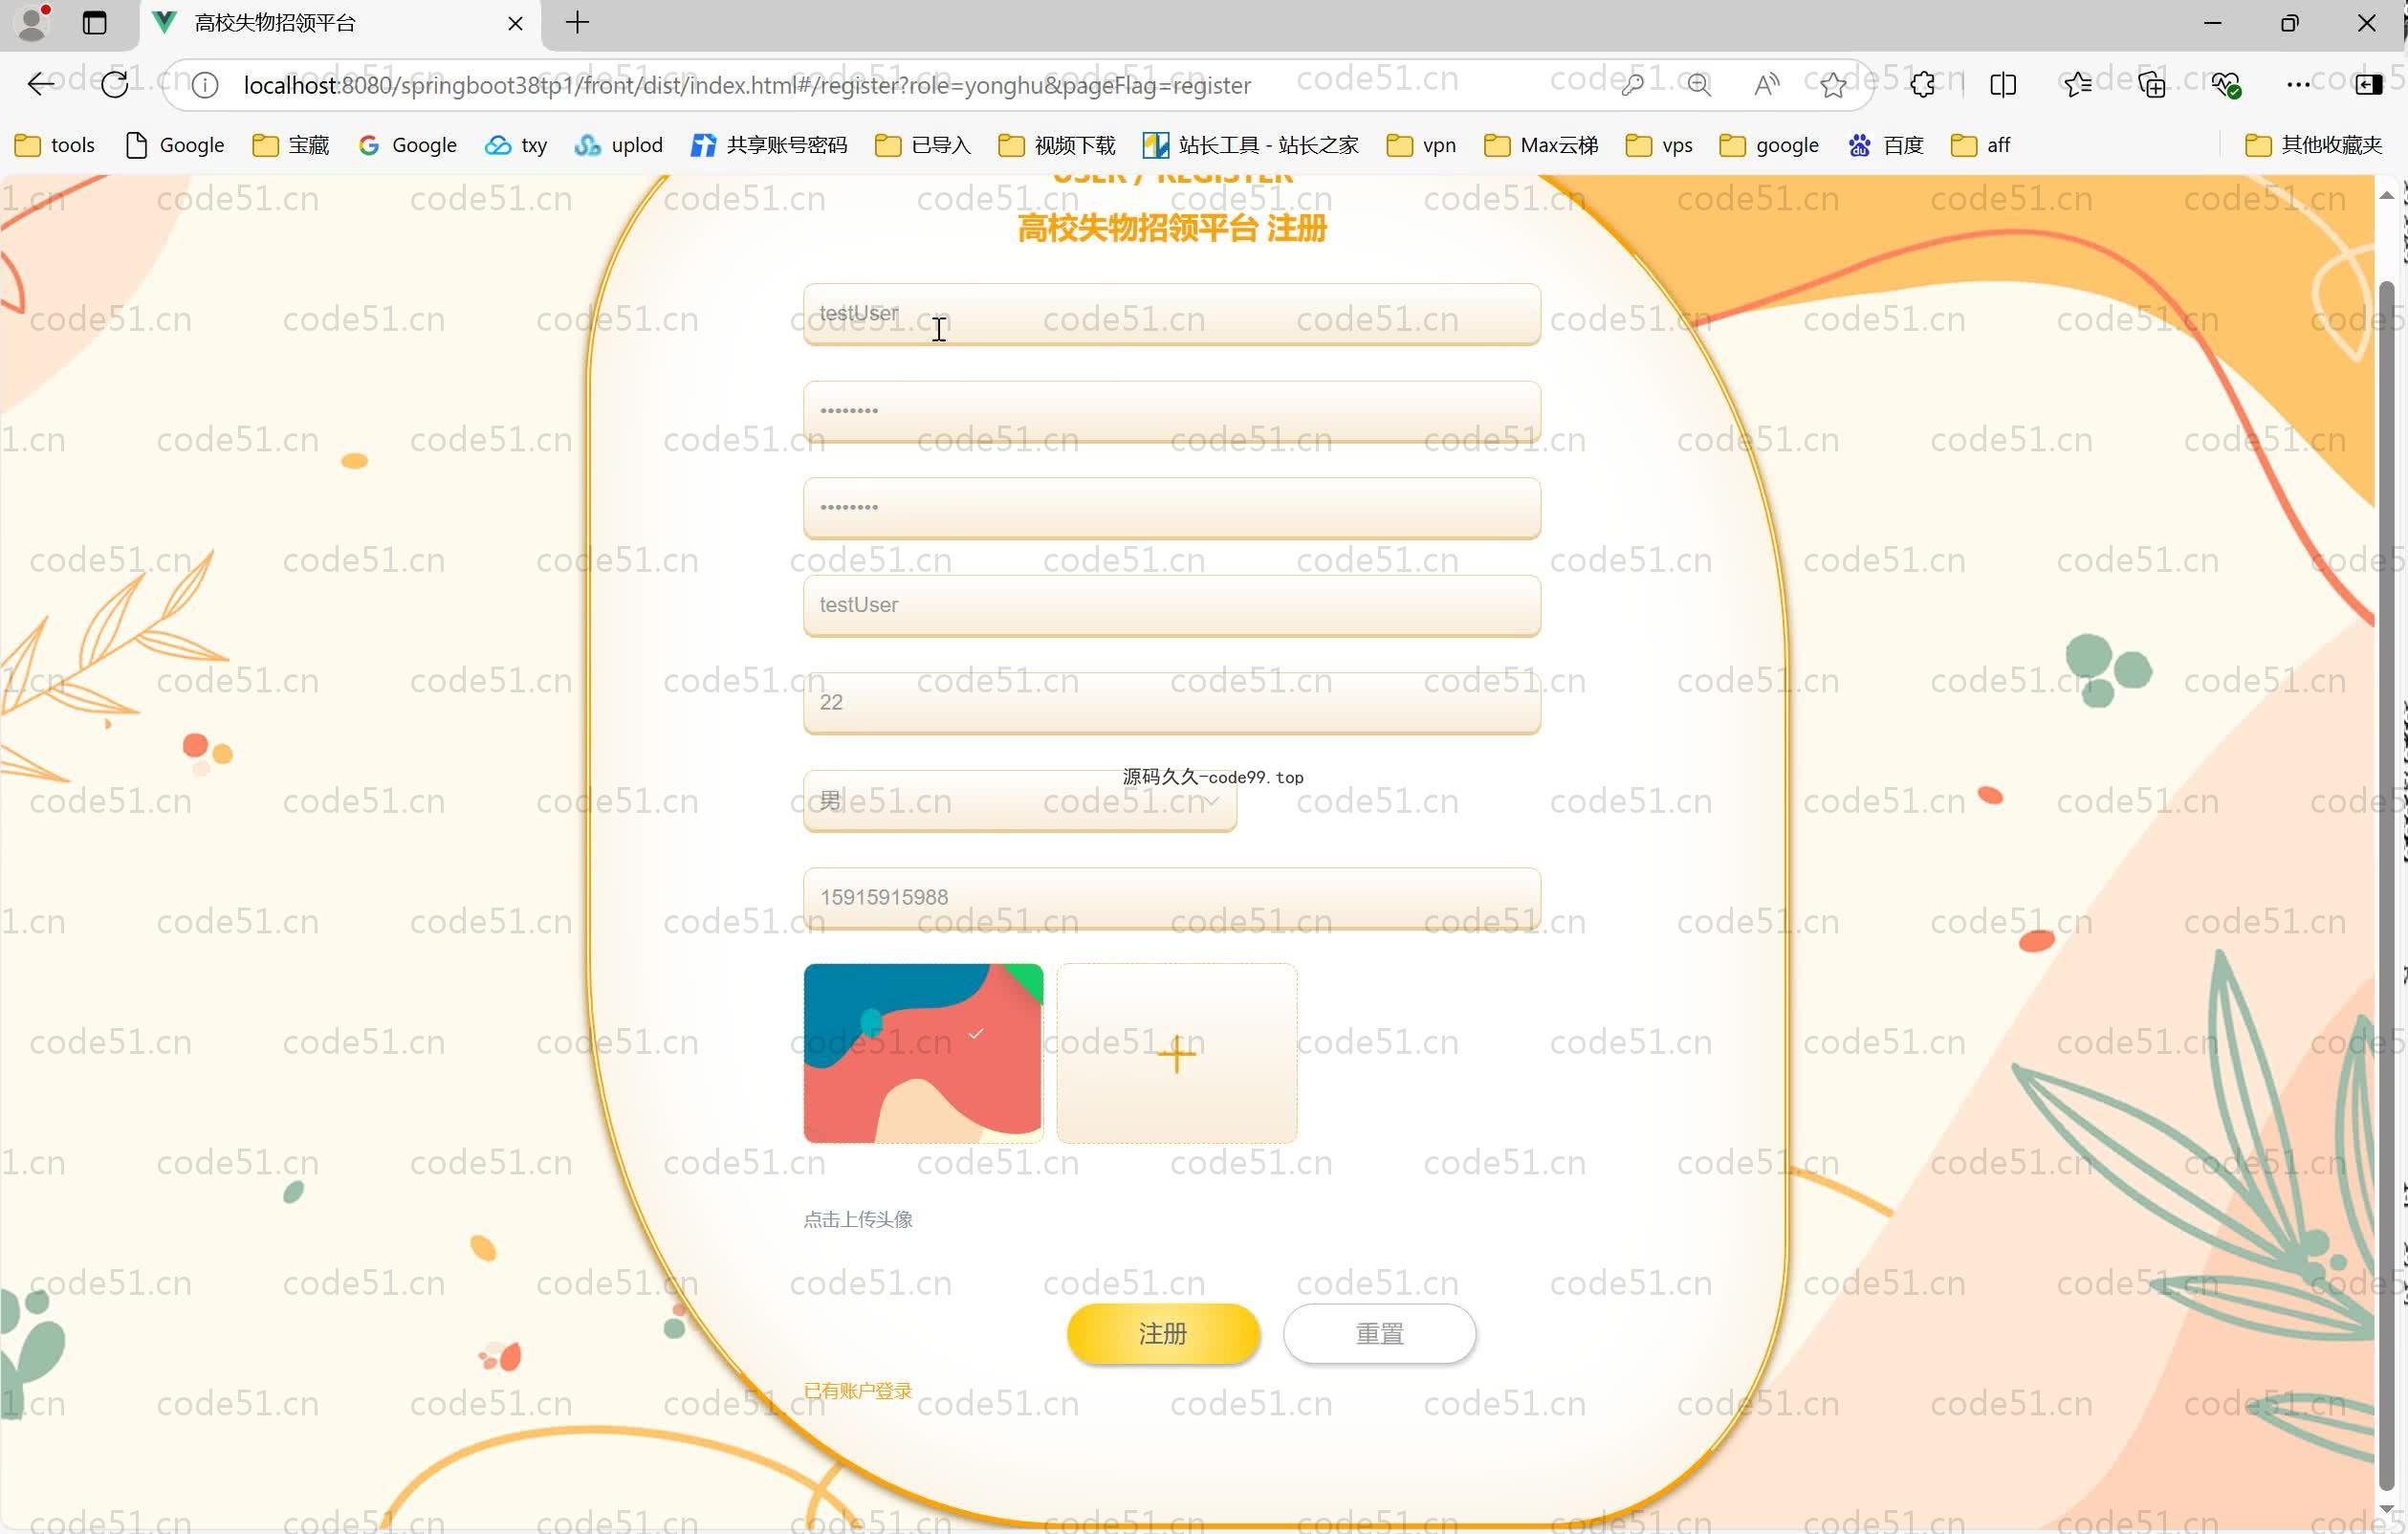Click the scrollbar up arrow
The width and height of the screenshot is (2408, 1534).
(2387, 195)
